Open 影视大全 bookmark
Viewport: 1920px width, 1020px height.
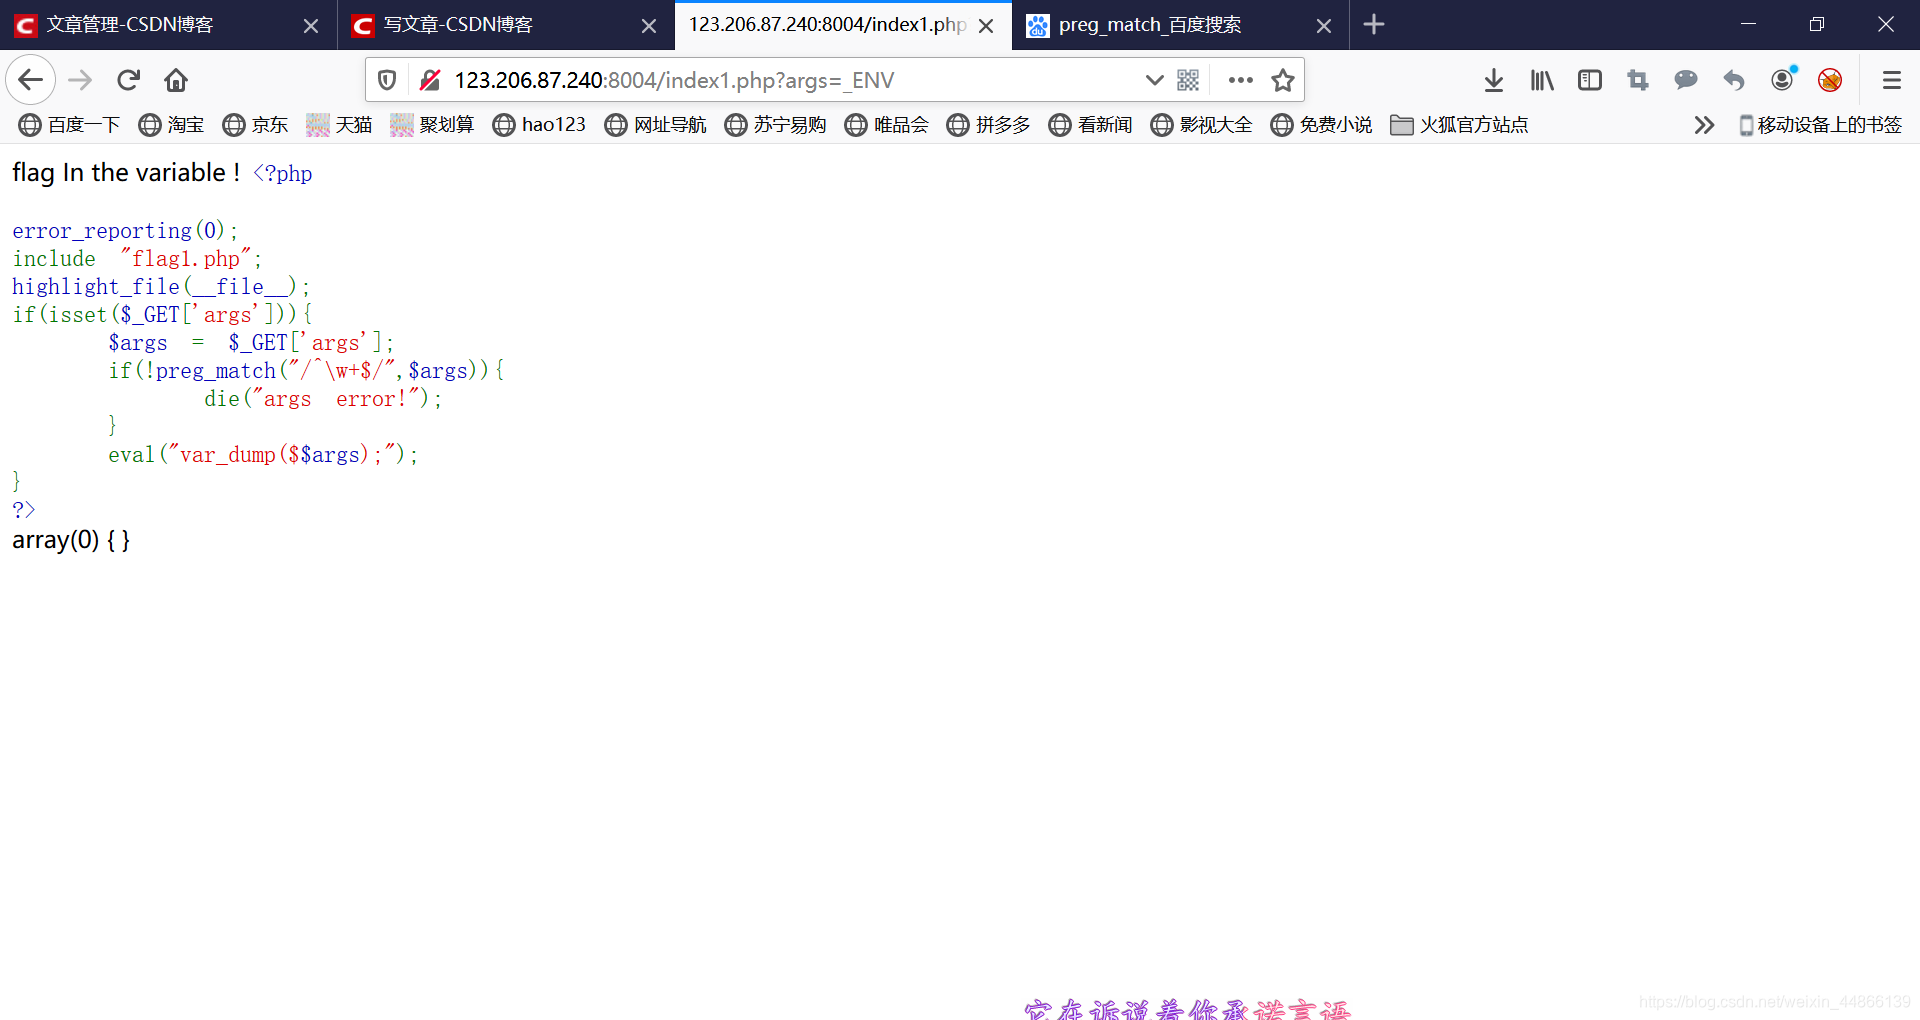(1202, 125)
